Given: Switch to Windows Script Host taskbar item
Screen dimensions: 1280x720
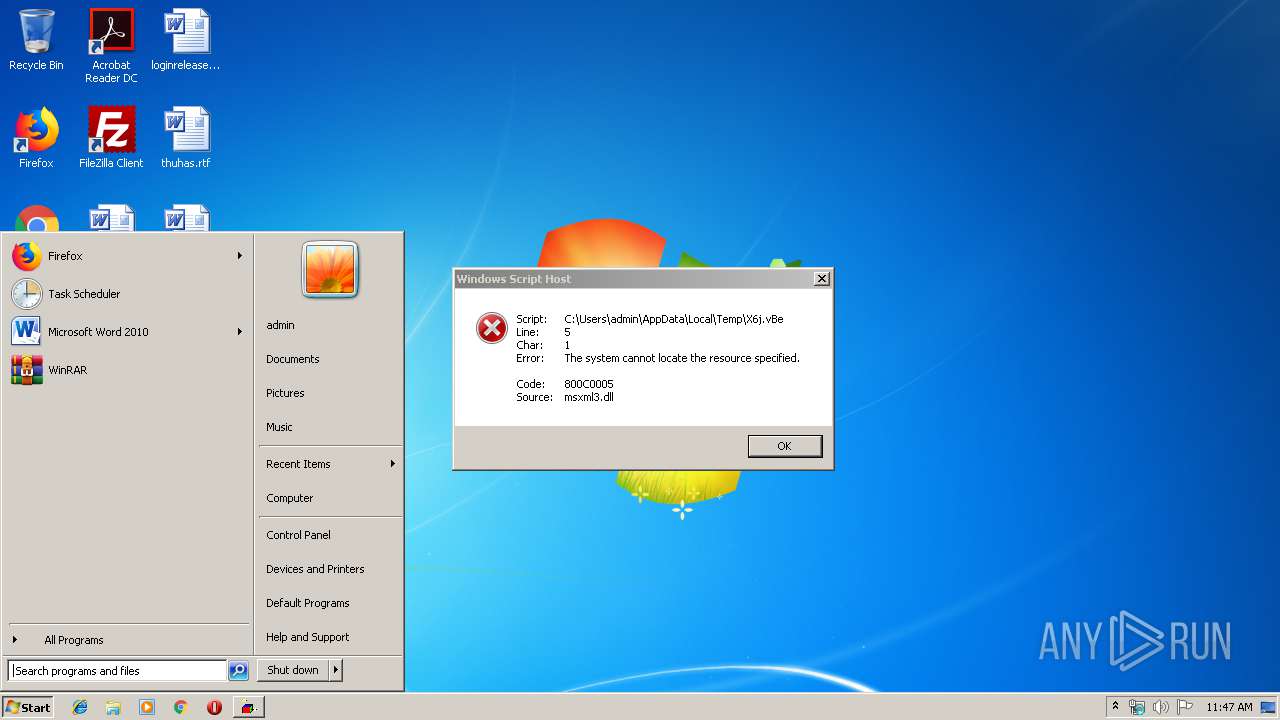Looking at the screenshot, I should point(248,707).
